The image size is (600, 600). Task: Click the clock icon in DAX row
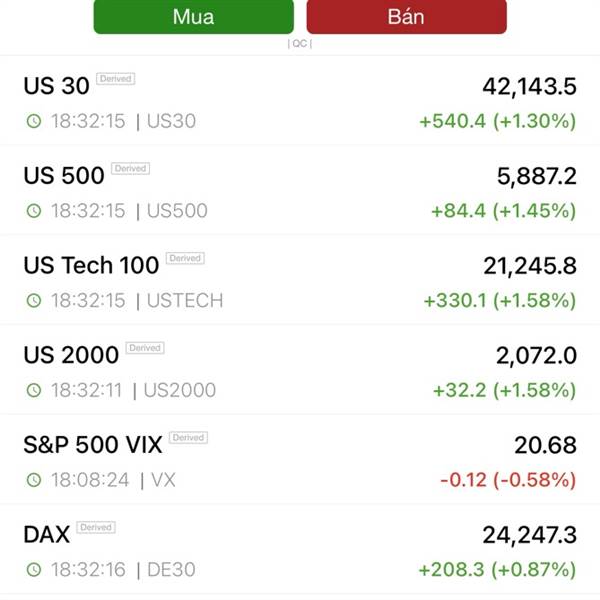(x=34, y=569)
